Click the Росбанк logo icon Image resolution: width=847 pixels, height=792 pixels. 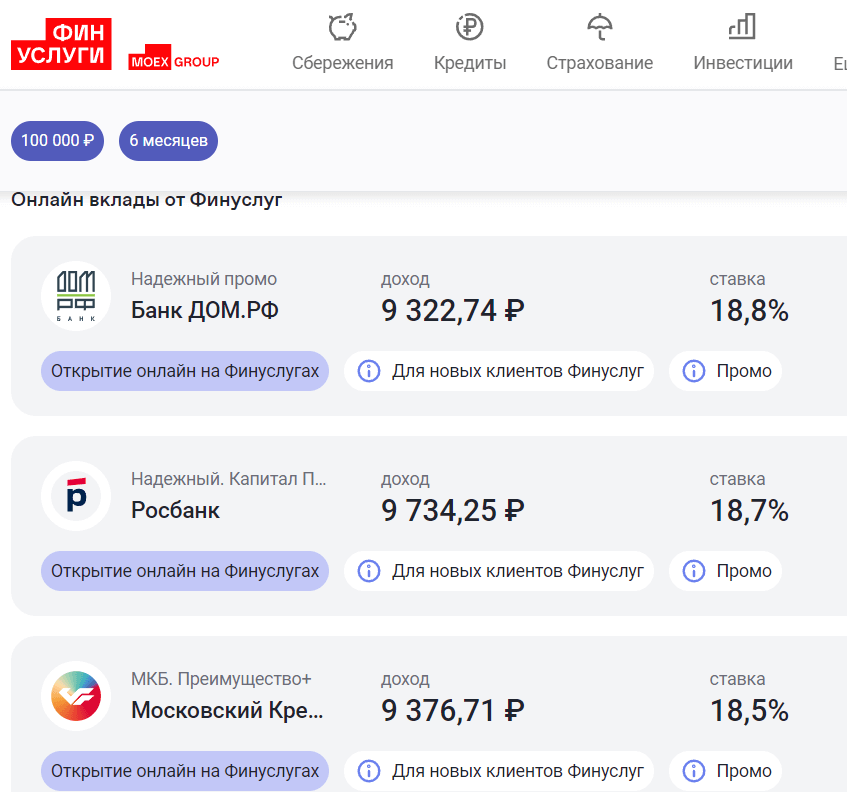(77, 495)
